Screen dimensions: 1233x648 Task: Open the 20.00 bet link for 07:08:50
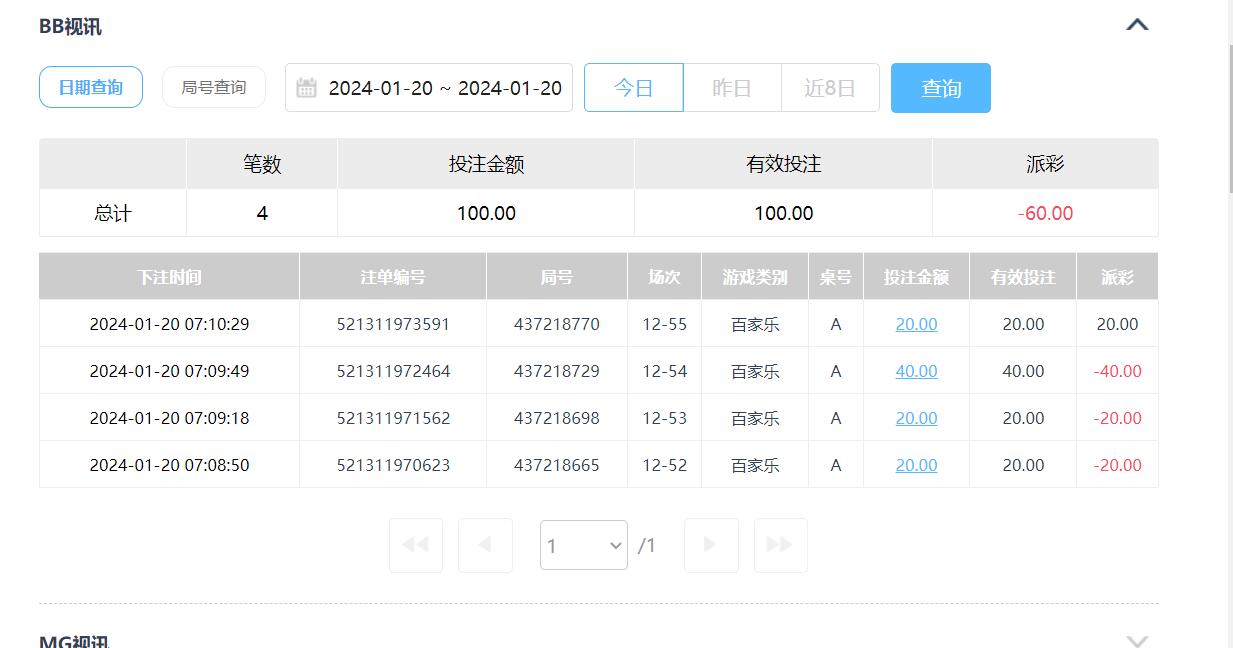tap(916, 465)
